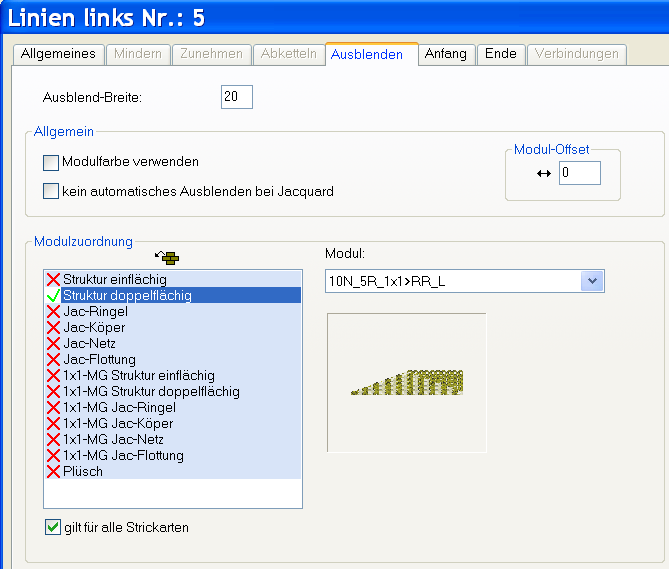
Task: Uncheck gilt für alle Strickarten
Action: point(53,527)
